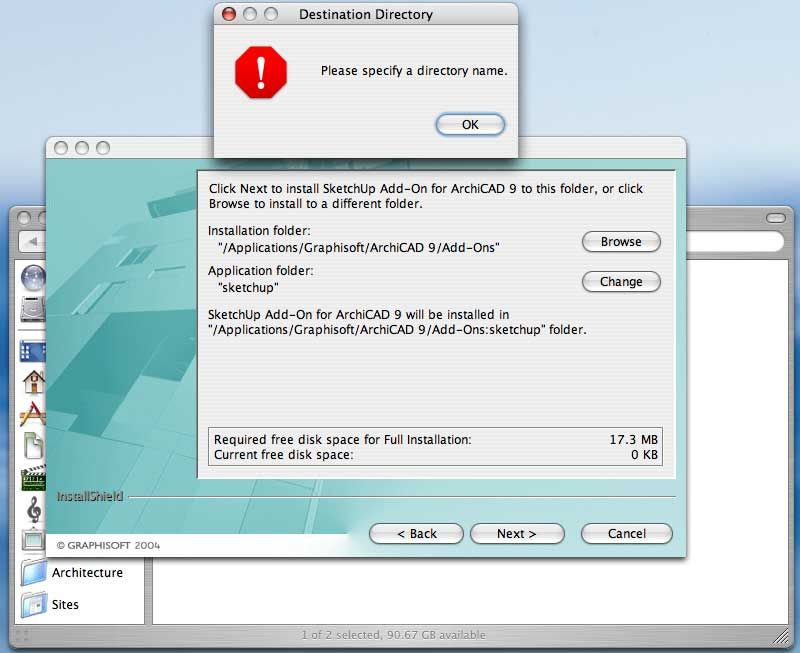Click the "0 KB" current free space value

click(x=644, y=455)
